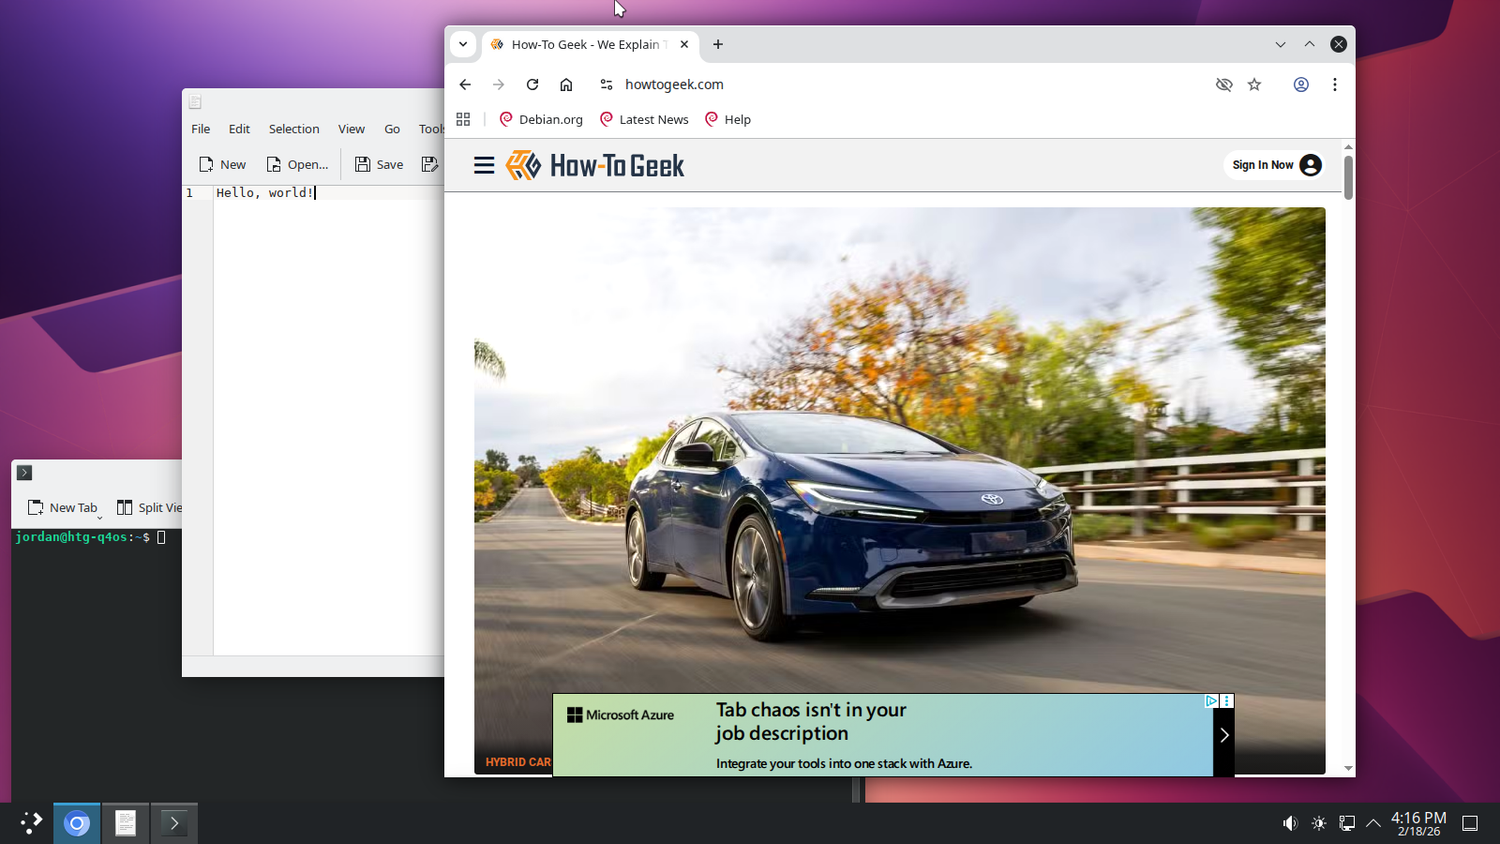Click the show desktop icon in tray
This screenshot has width=1500, height=844.
pos(1470,823)
